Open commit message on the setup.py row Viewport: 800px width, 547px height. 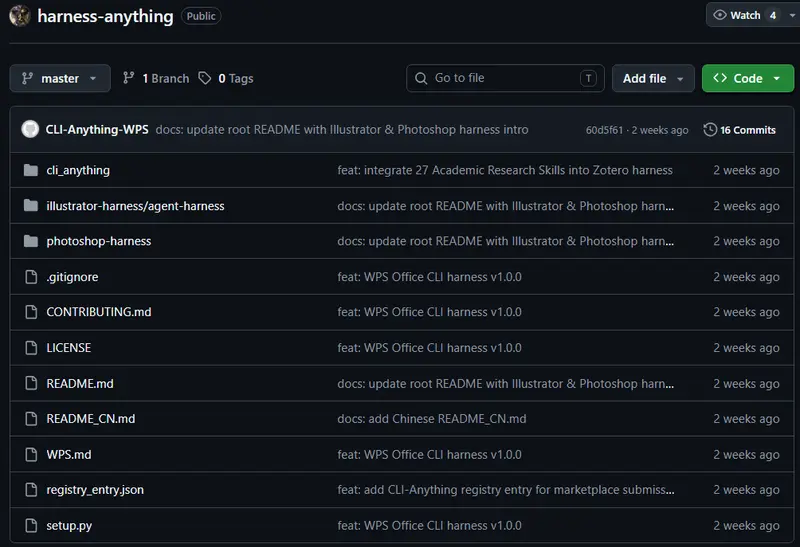tap(429, 525)
